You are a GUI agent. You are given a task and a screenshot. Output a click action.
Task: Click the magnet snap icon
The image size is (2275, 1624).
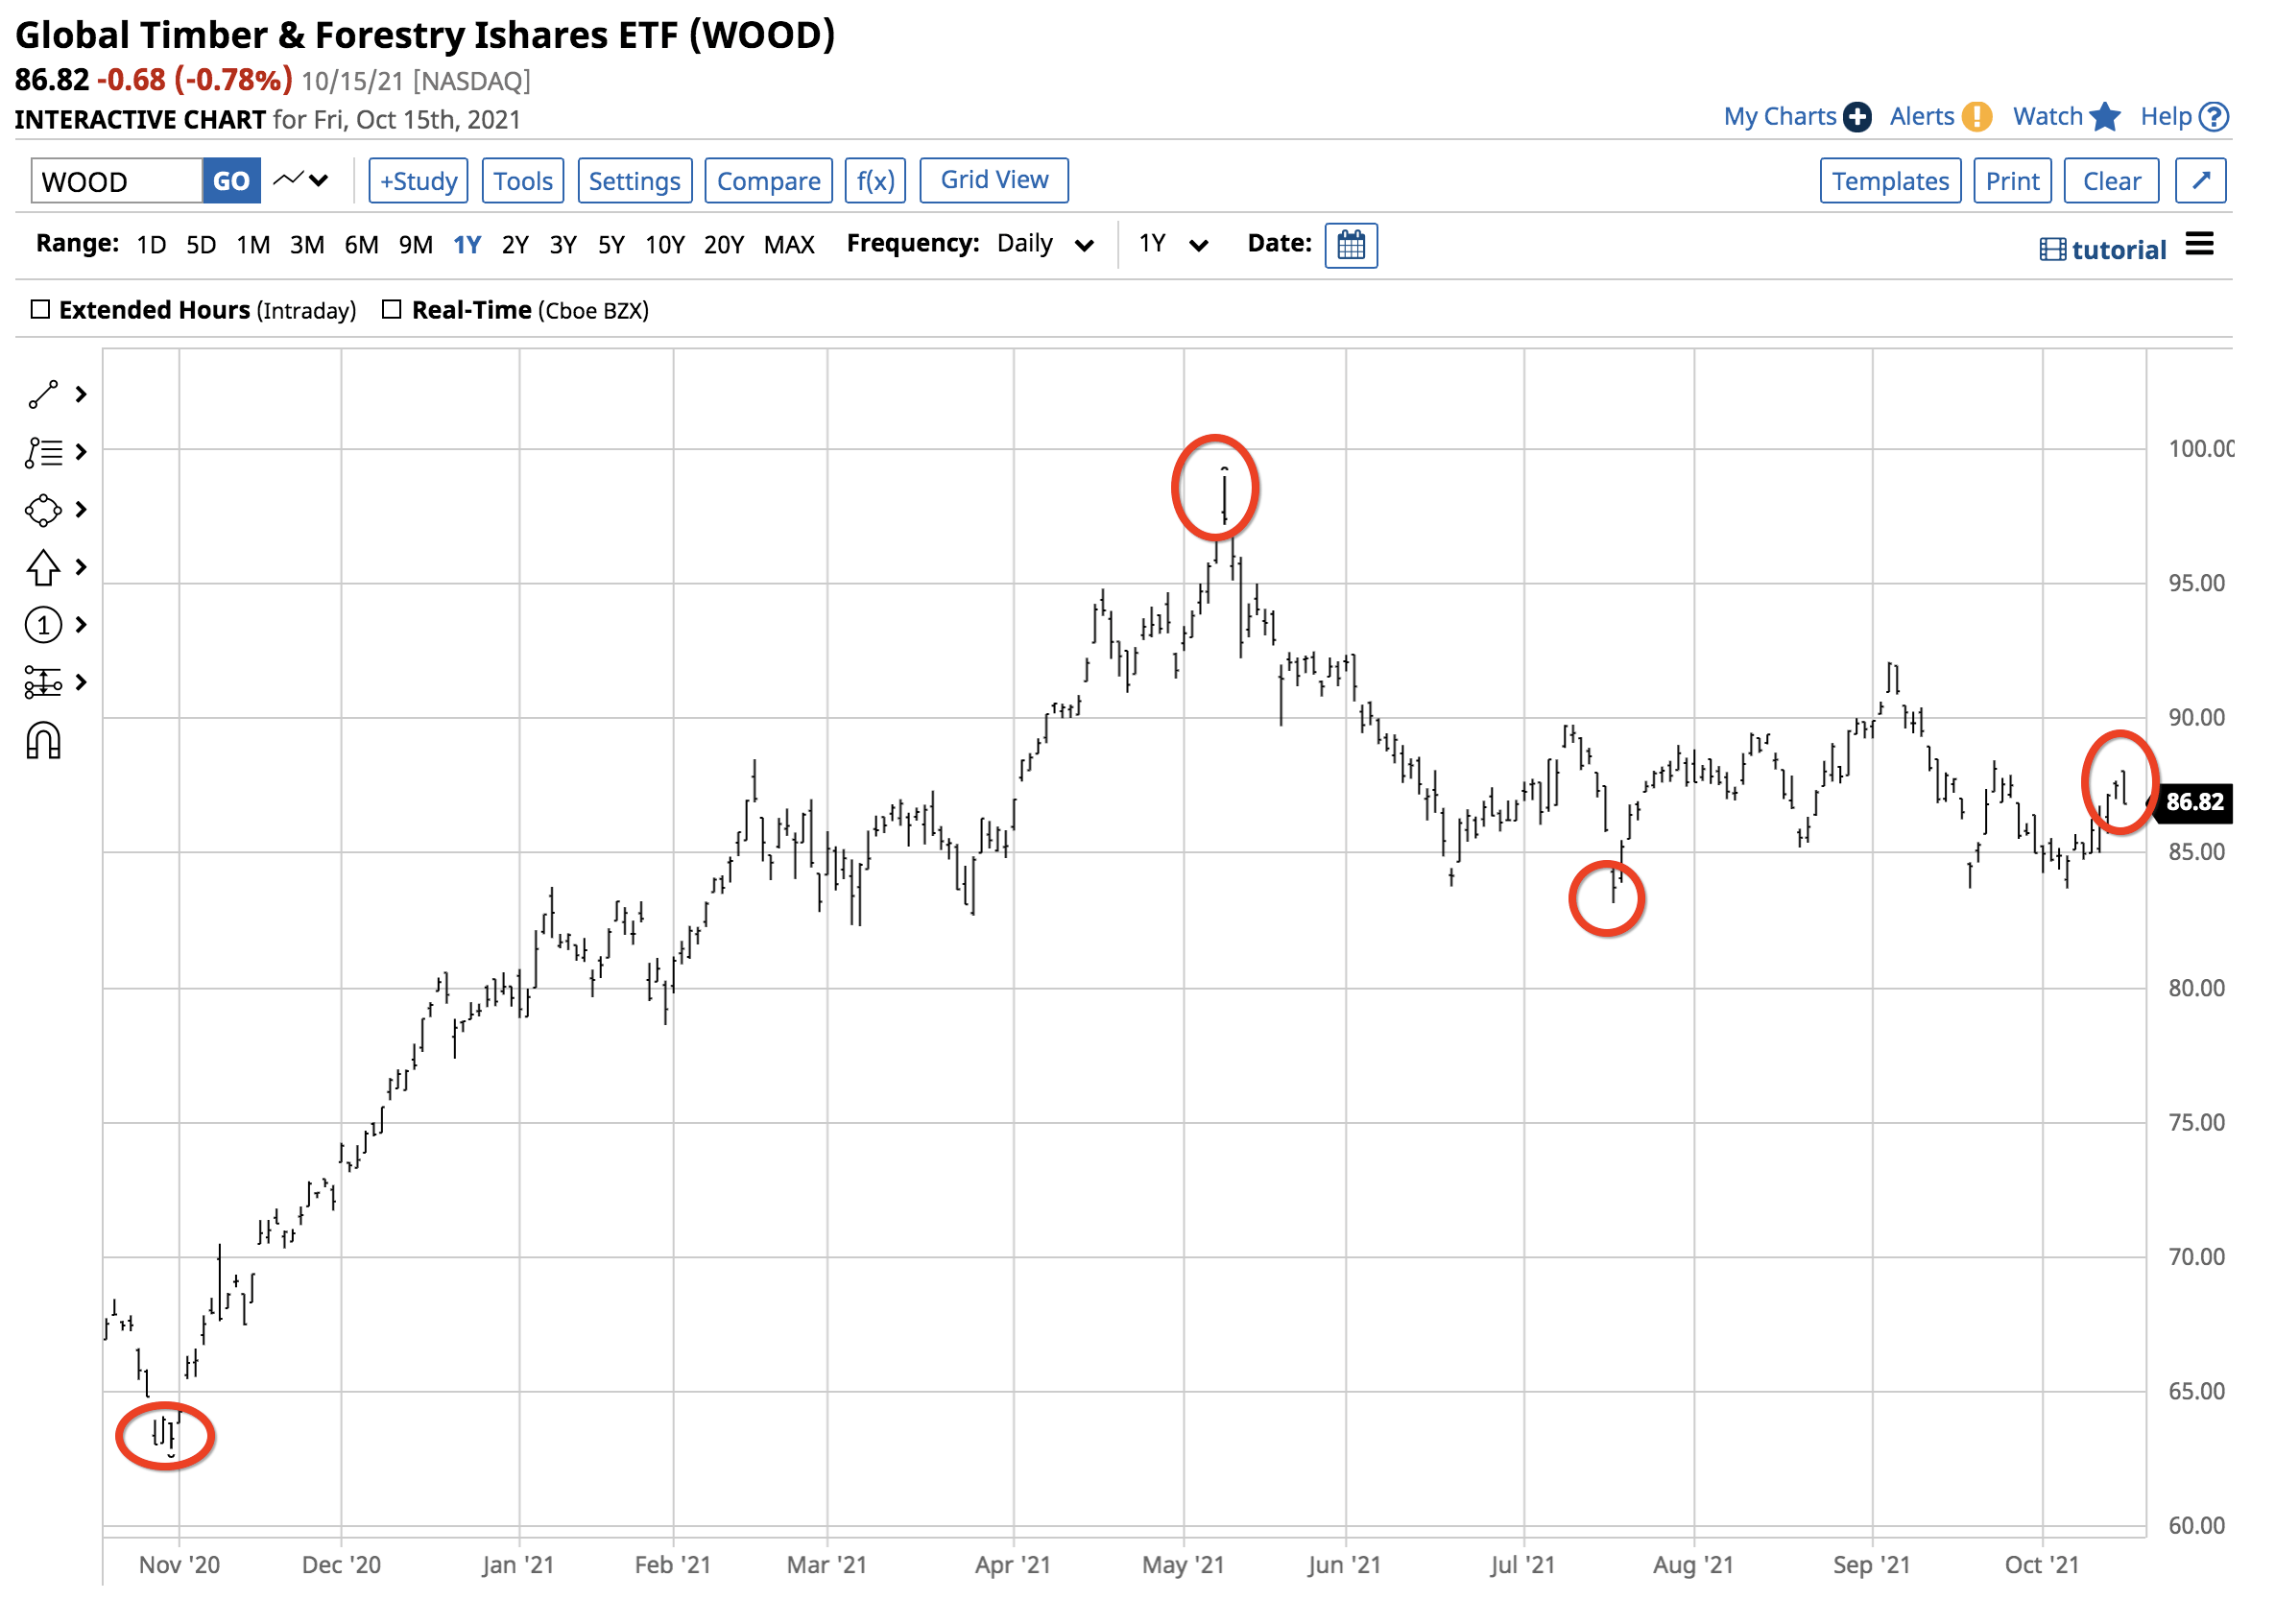click(43, 742)
